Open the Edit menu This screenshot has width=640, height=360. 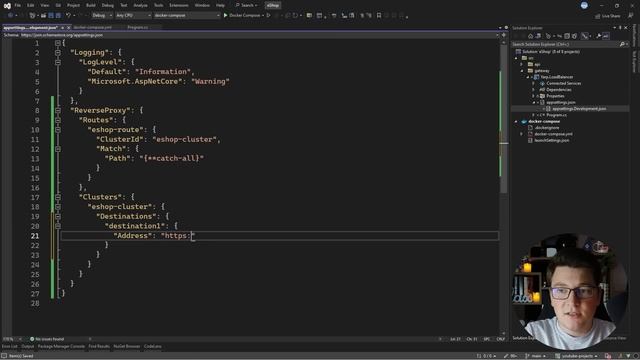31,5
